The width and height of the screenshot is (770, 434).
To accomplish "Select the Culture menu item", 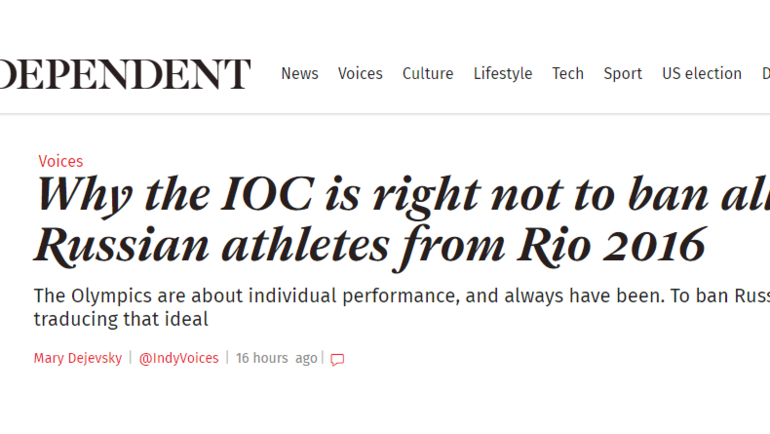I will coord(427,74).
